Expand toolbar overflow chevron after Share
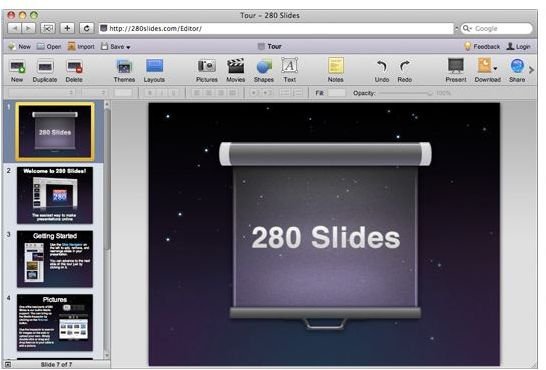The width and height of the screenshot is (546, 370). [531, 70]
